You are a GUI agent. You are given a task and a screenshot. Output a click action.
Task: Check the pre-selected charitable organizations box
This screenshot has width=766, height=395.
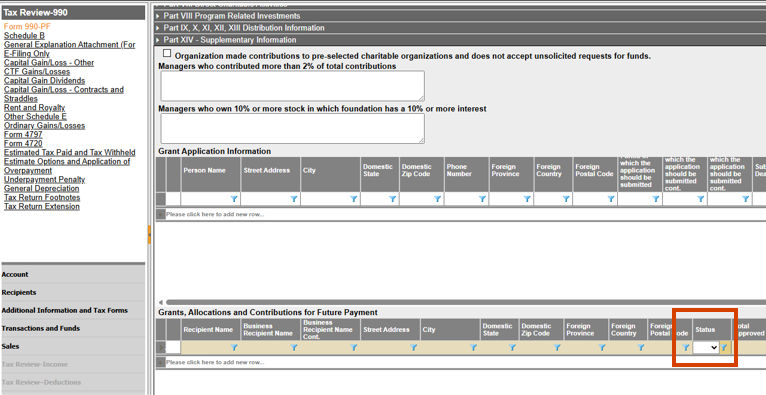(167, 53)
